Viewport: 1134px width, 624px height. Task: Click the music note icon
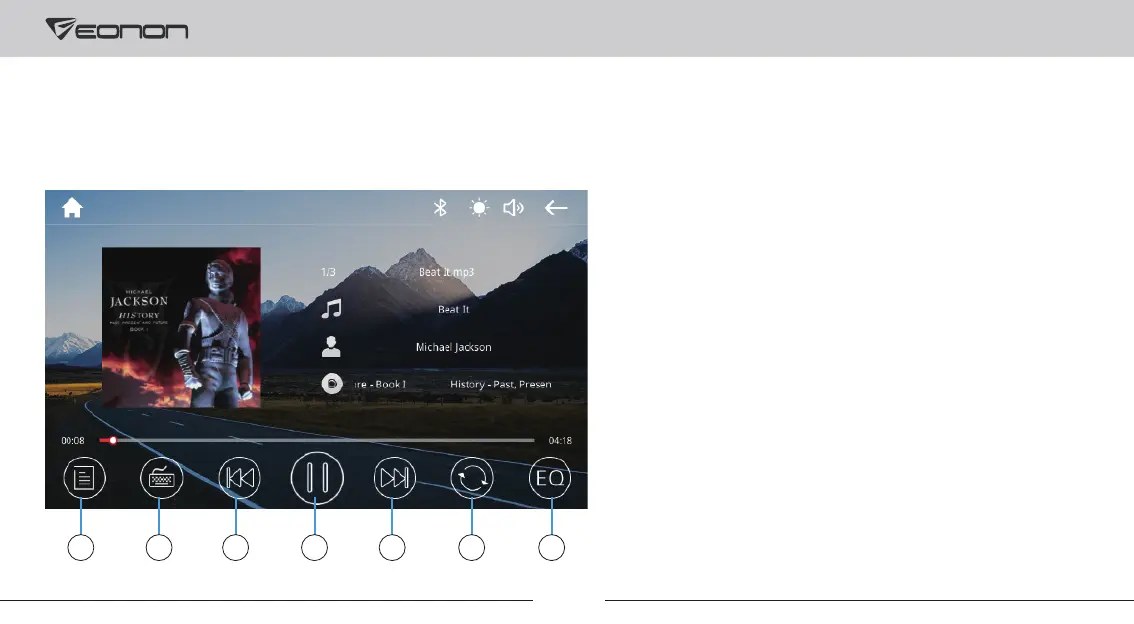pyautogui.click(x=331, y=309)
